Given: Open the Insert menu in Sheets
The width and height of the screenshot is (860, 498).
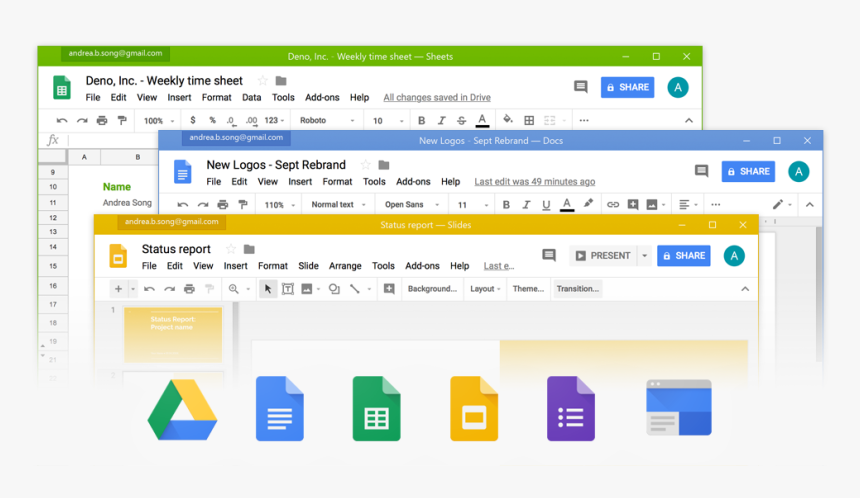Looking at the screenshot, I should pyautogui.click(x=179, y=98).
